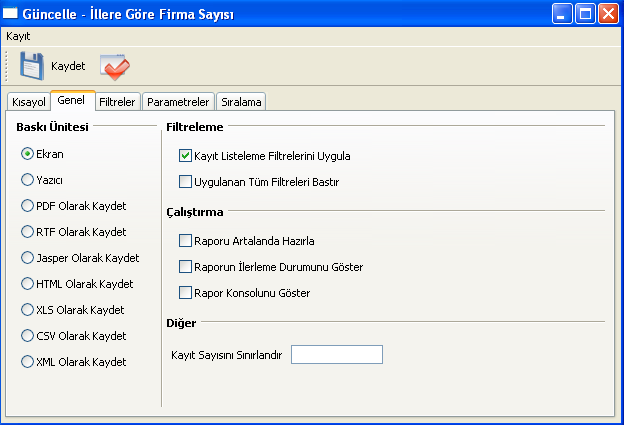
Task: Go to the Sıralama tab
Action: click(x=241, y=102)
